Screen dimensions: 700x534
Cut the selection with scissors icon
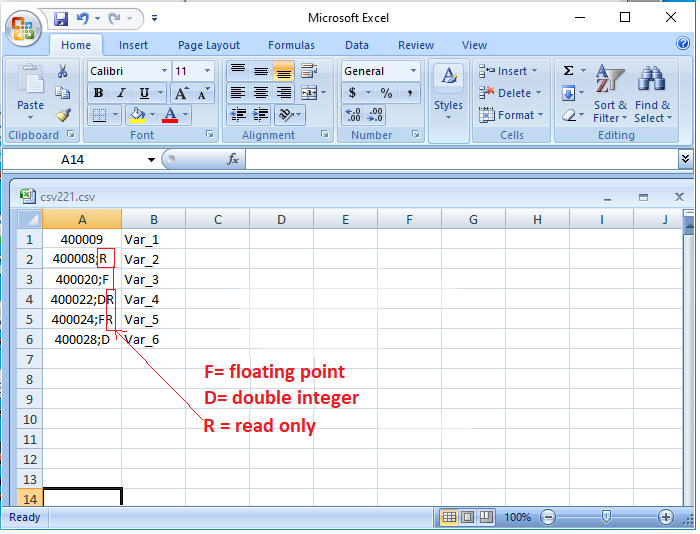click(x=62, y=71)
